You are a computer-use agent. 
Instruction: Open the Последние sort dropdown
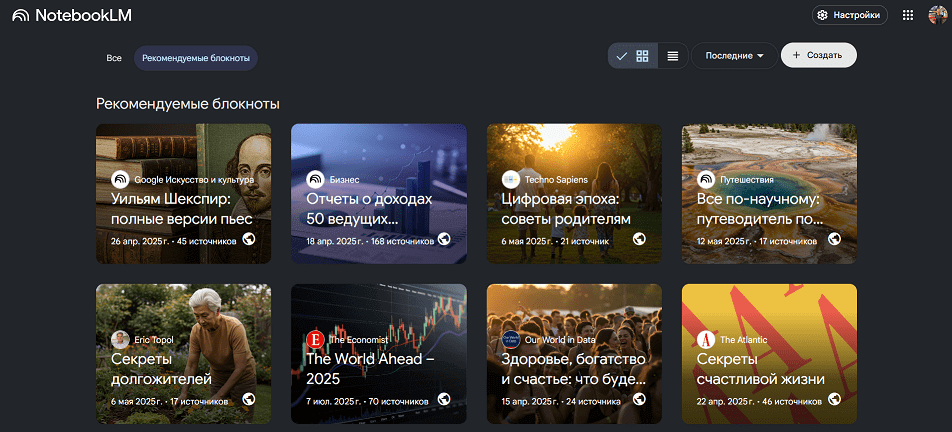coord(734,55)
